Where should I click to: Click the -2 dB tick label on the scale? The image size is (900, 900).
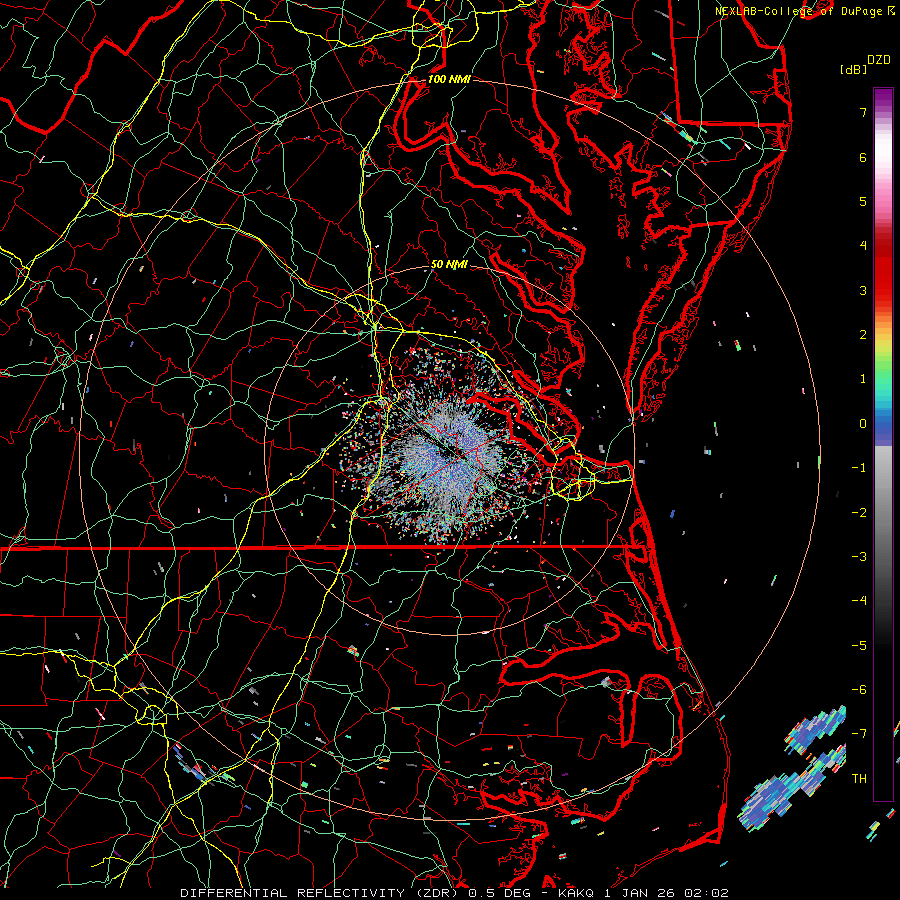[859, 513]
